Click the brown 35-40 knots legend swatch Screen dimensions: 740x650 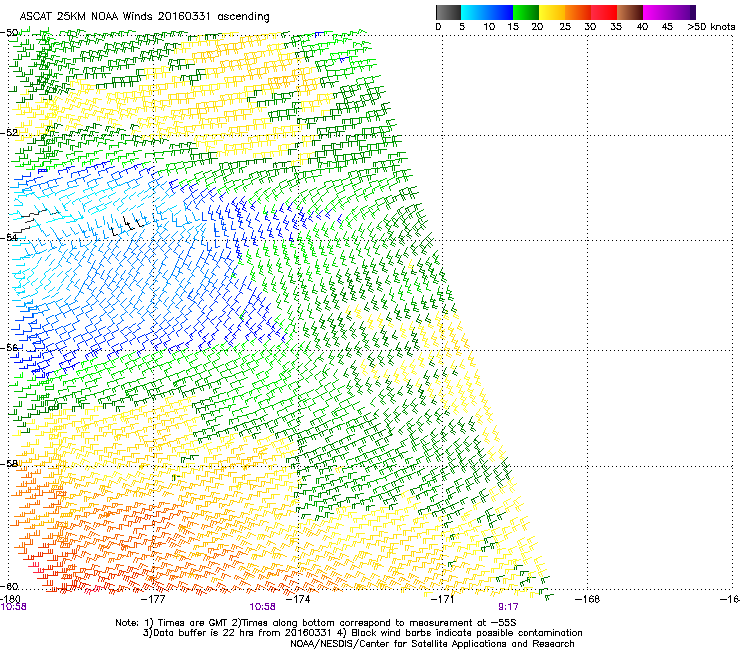click(x=630, y=12)
